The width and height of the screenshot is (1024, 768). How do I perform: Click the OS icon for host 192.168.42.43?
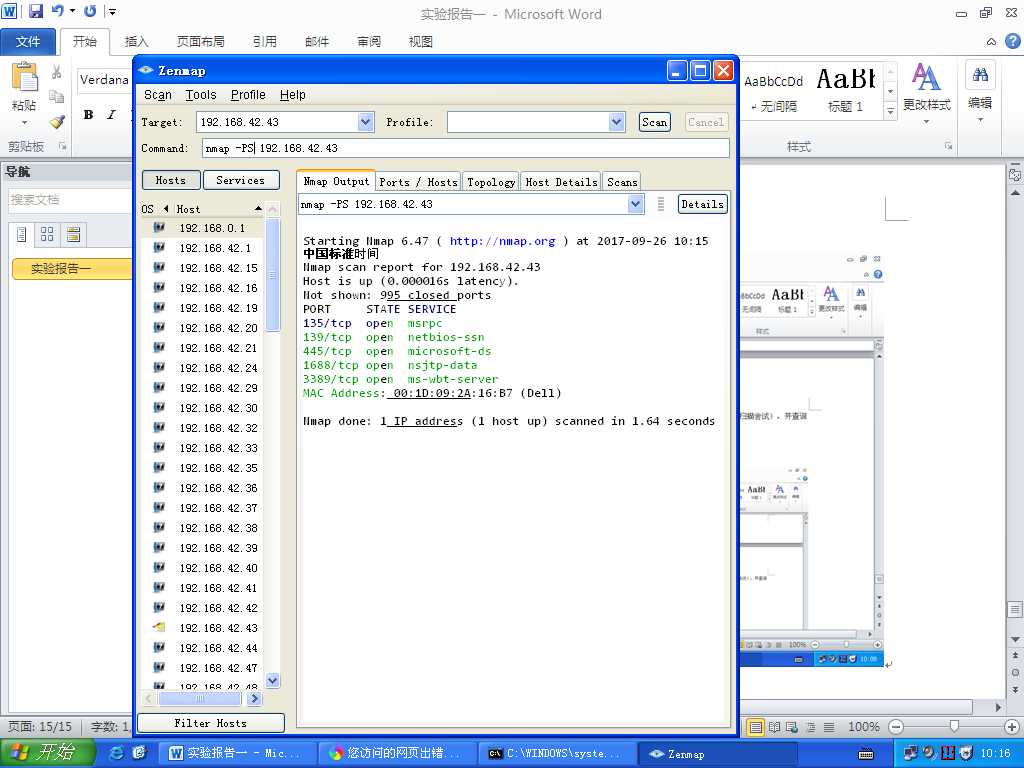point(159,628)
